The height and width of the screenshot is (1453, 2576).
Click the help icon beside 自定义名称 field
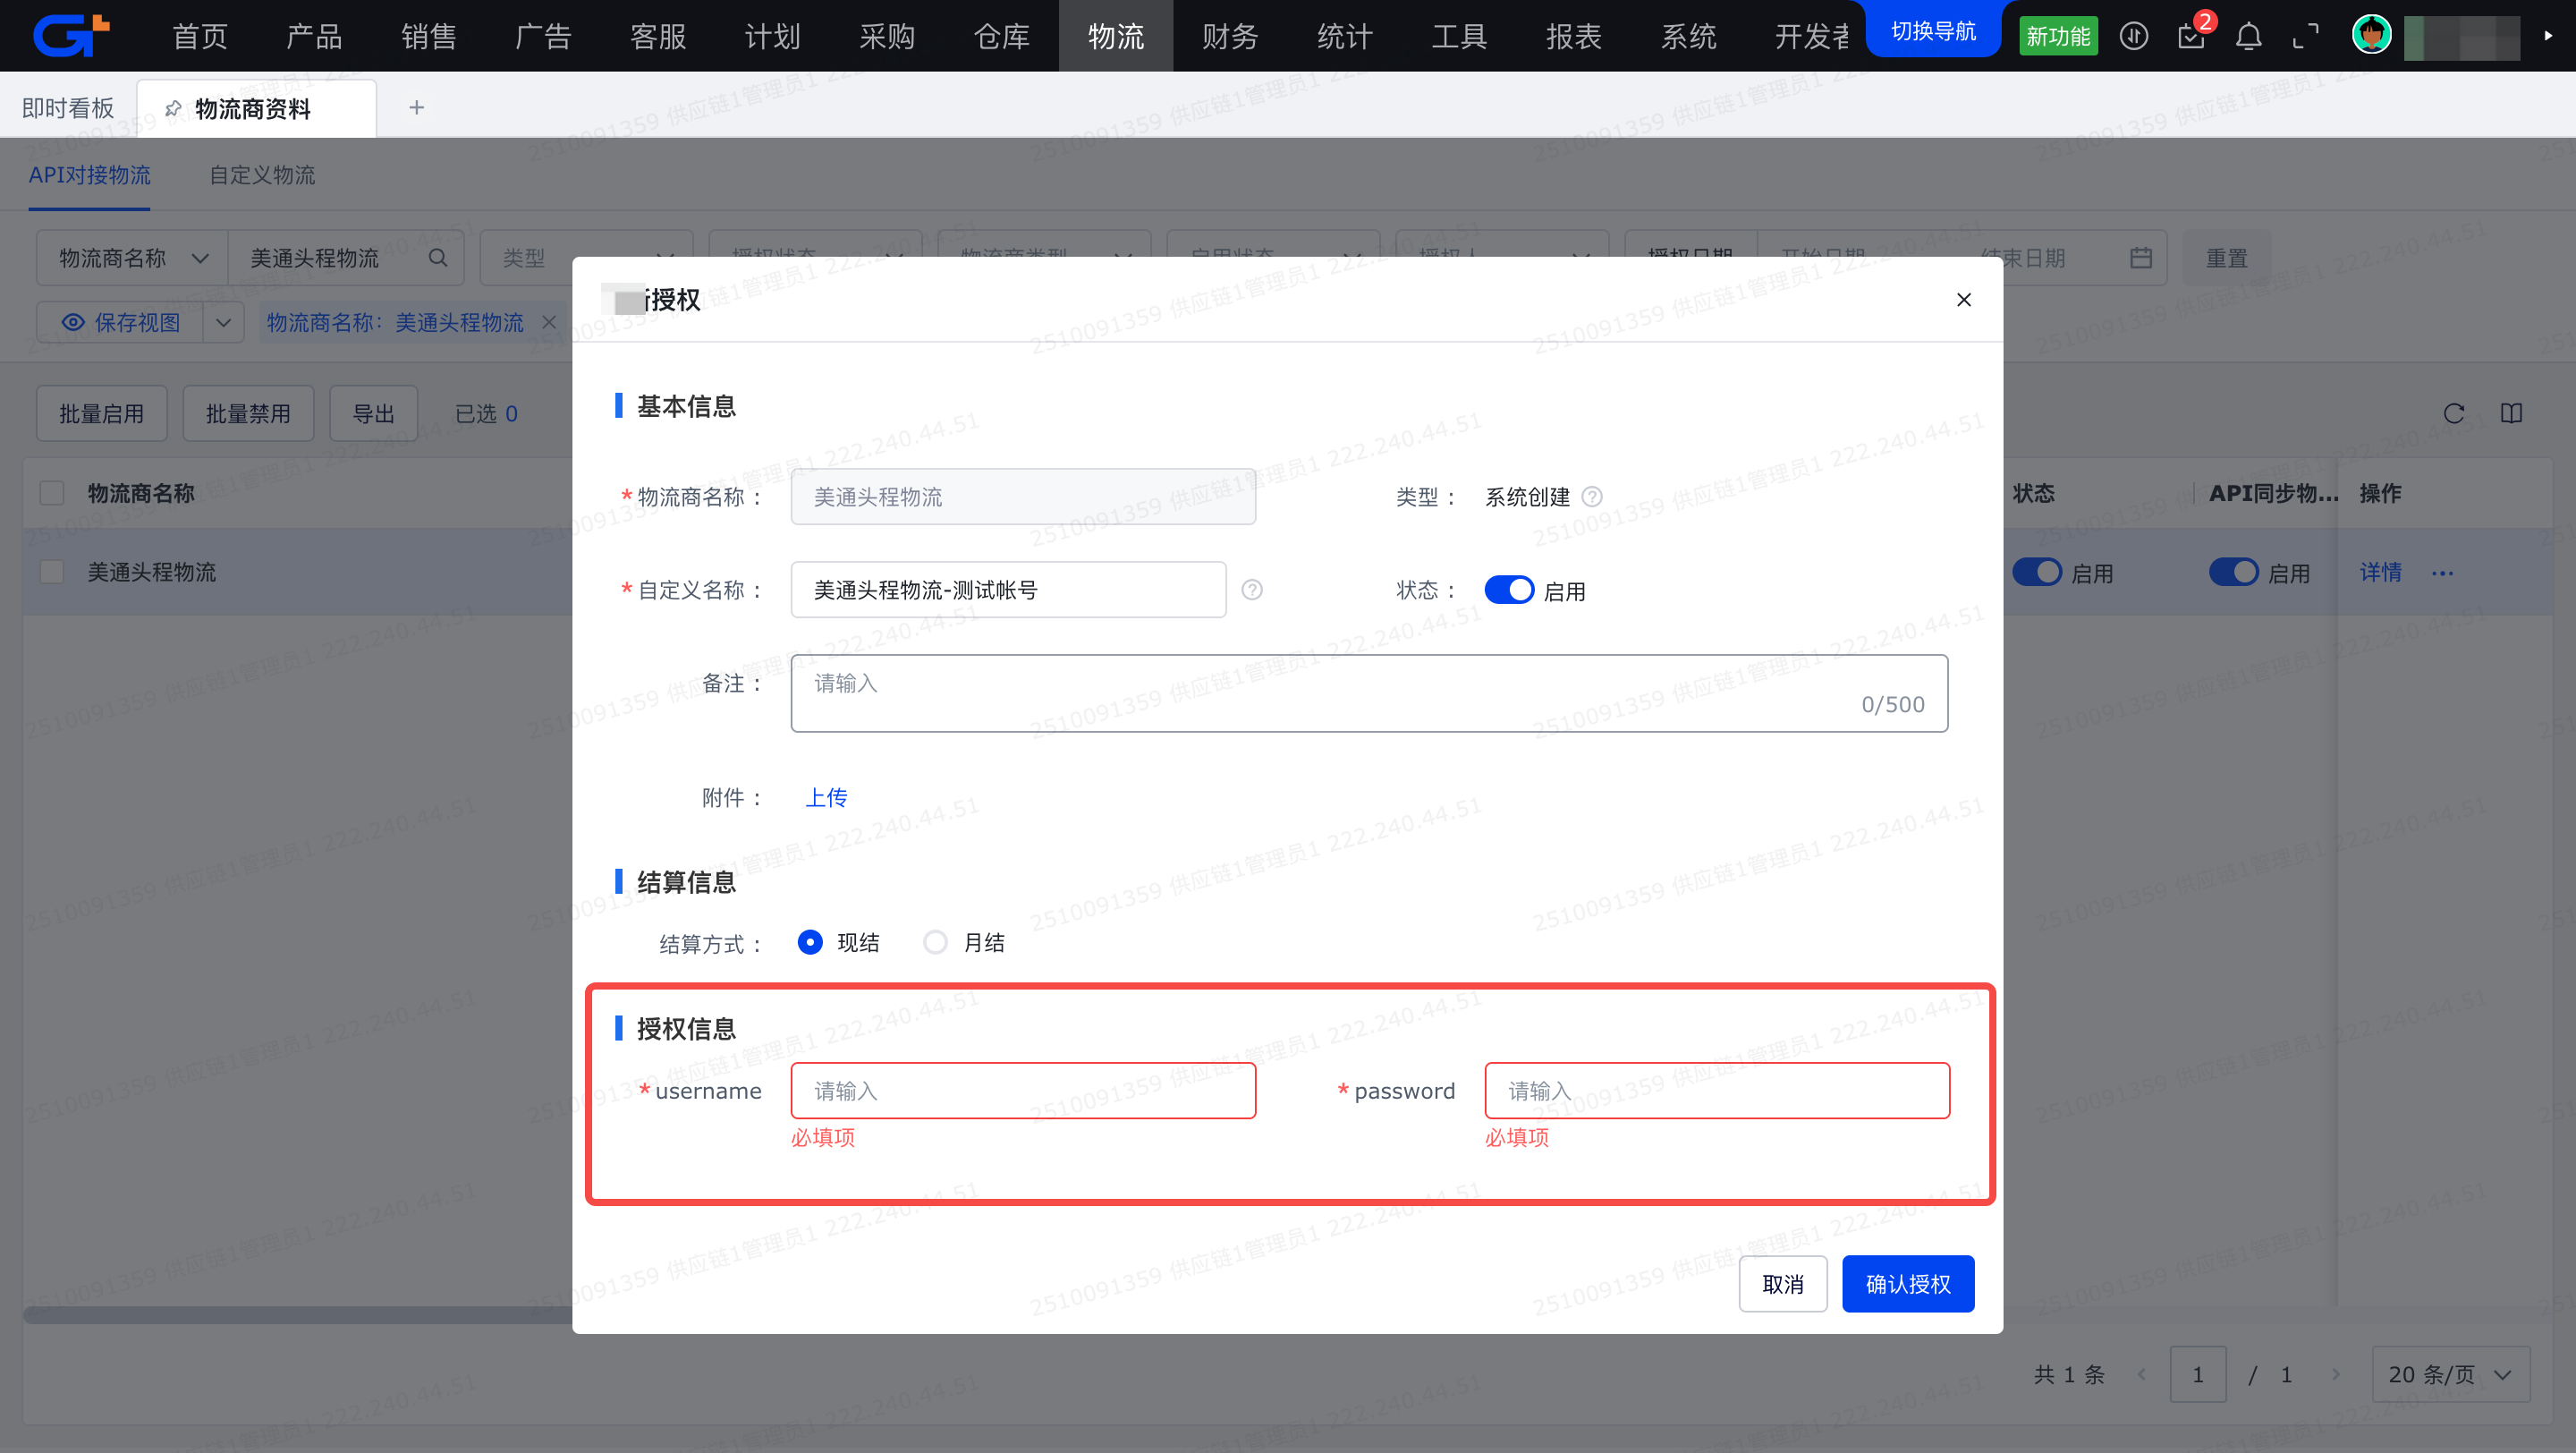1251,590
